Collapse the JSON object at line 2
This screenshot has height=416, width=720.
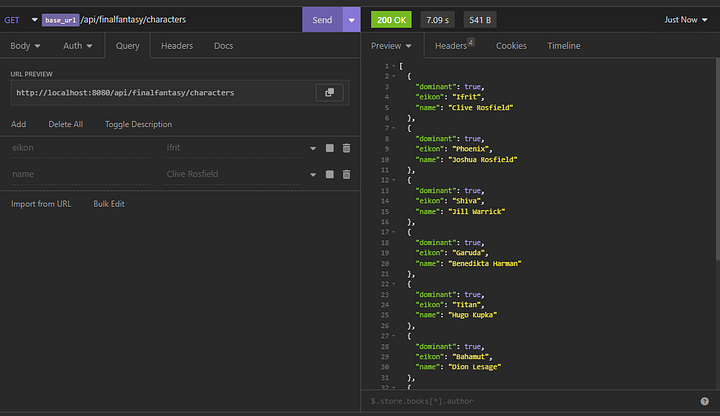394,76
